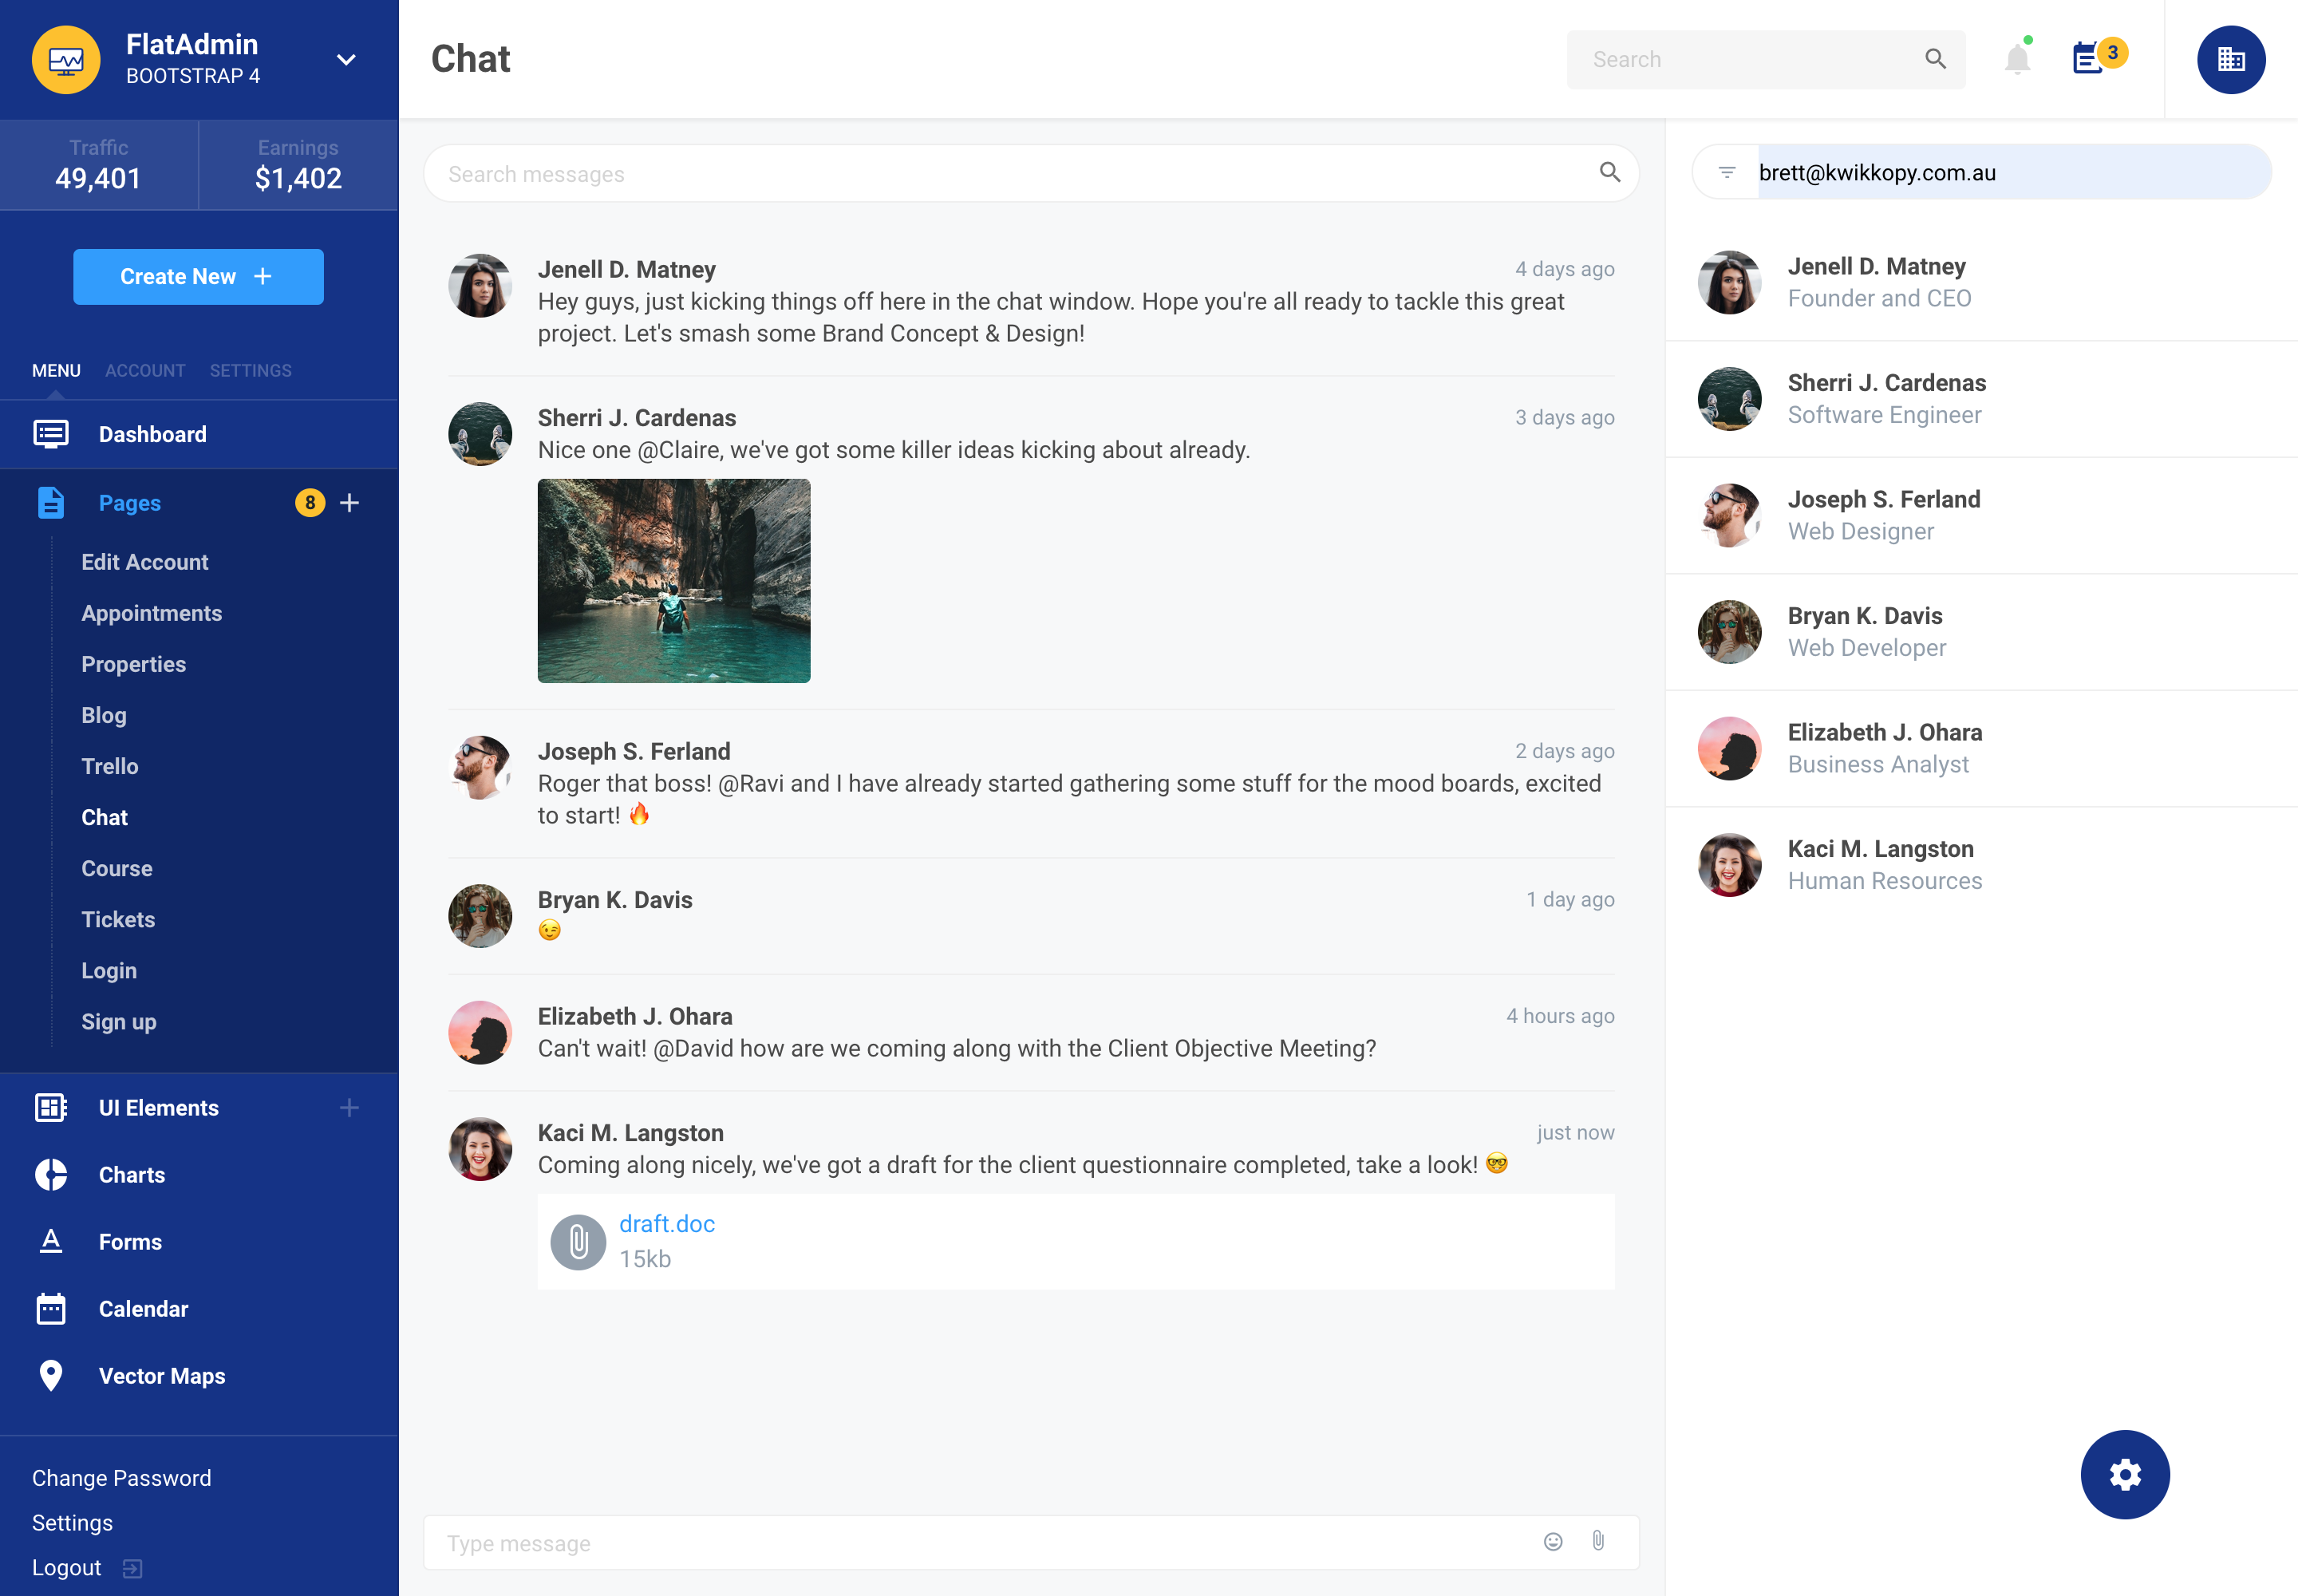Screen dimensions: 2298x1596
Task: Open the Tickets page
Action: click(x=118, y=919)
